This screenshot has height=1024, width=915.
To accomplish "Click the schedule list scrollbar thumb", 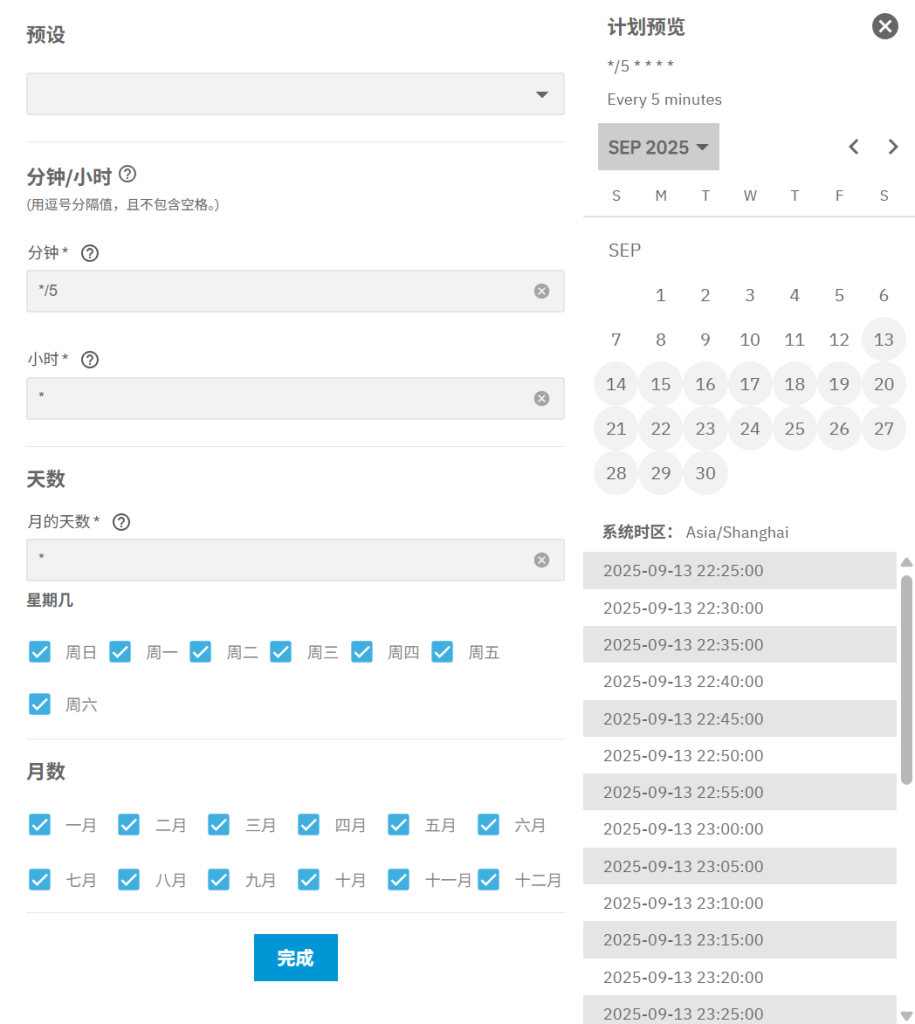I will 906,680.
